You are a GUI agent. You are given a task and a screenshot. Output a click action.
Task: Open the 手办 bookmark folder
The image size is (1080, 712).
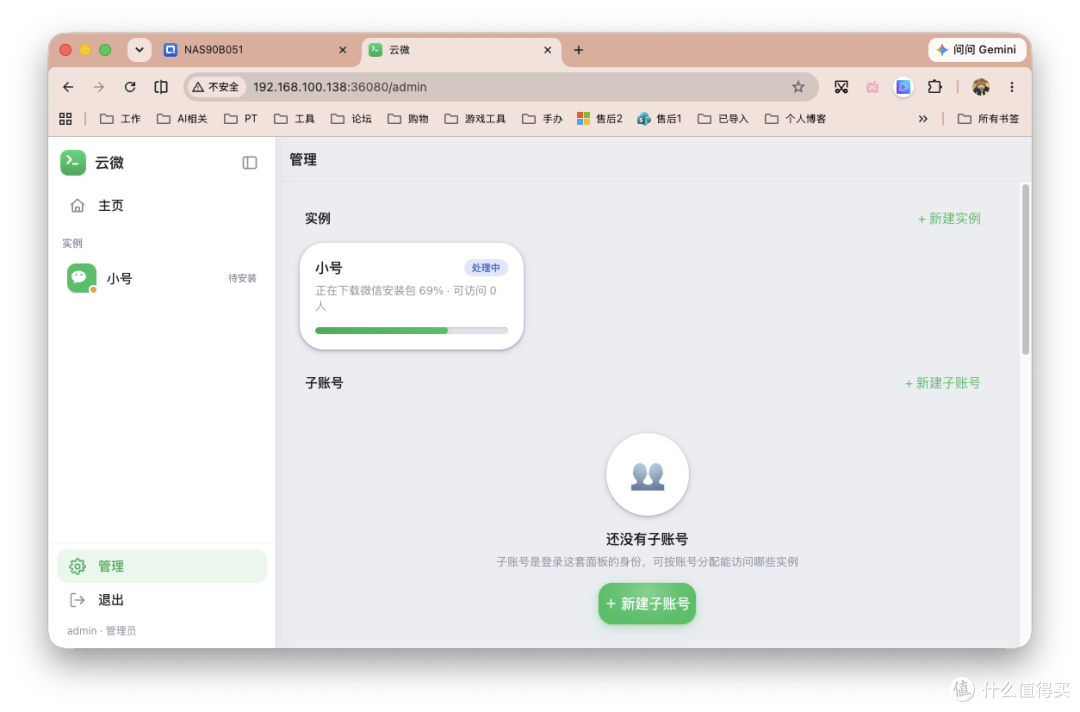(543, 118)
